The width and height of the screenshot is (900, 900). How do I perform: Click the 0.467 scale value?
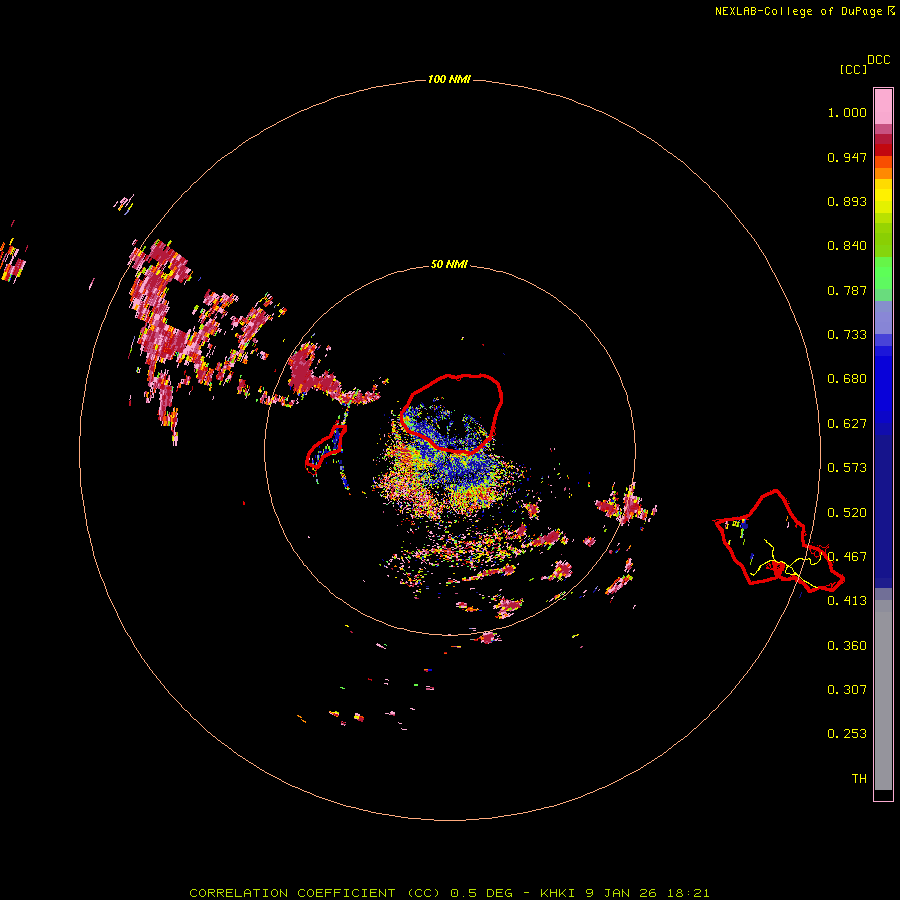[x=847, y=557]
